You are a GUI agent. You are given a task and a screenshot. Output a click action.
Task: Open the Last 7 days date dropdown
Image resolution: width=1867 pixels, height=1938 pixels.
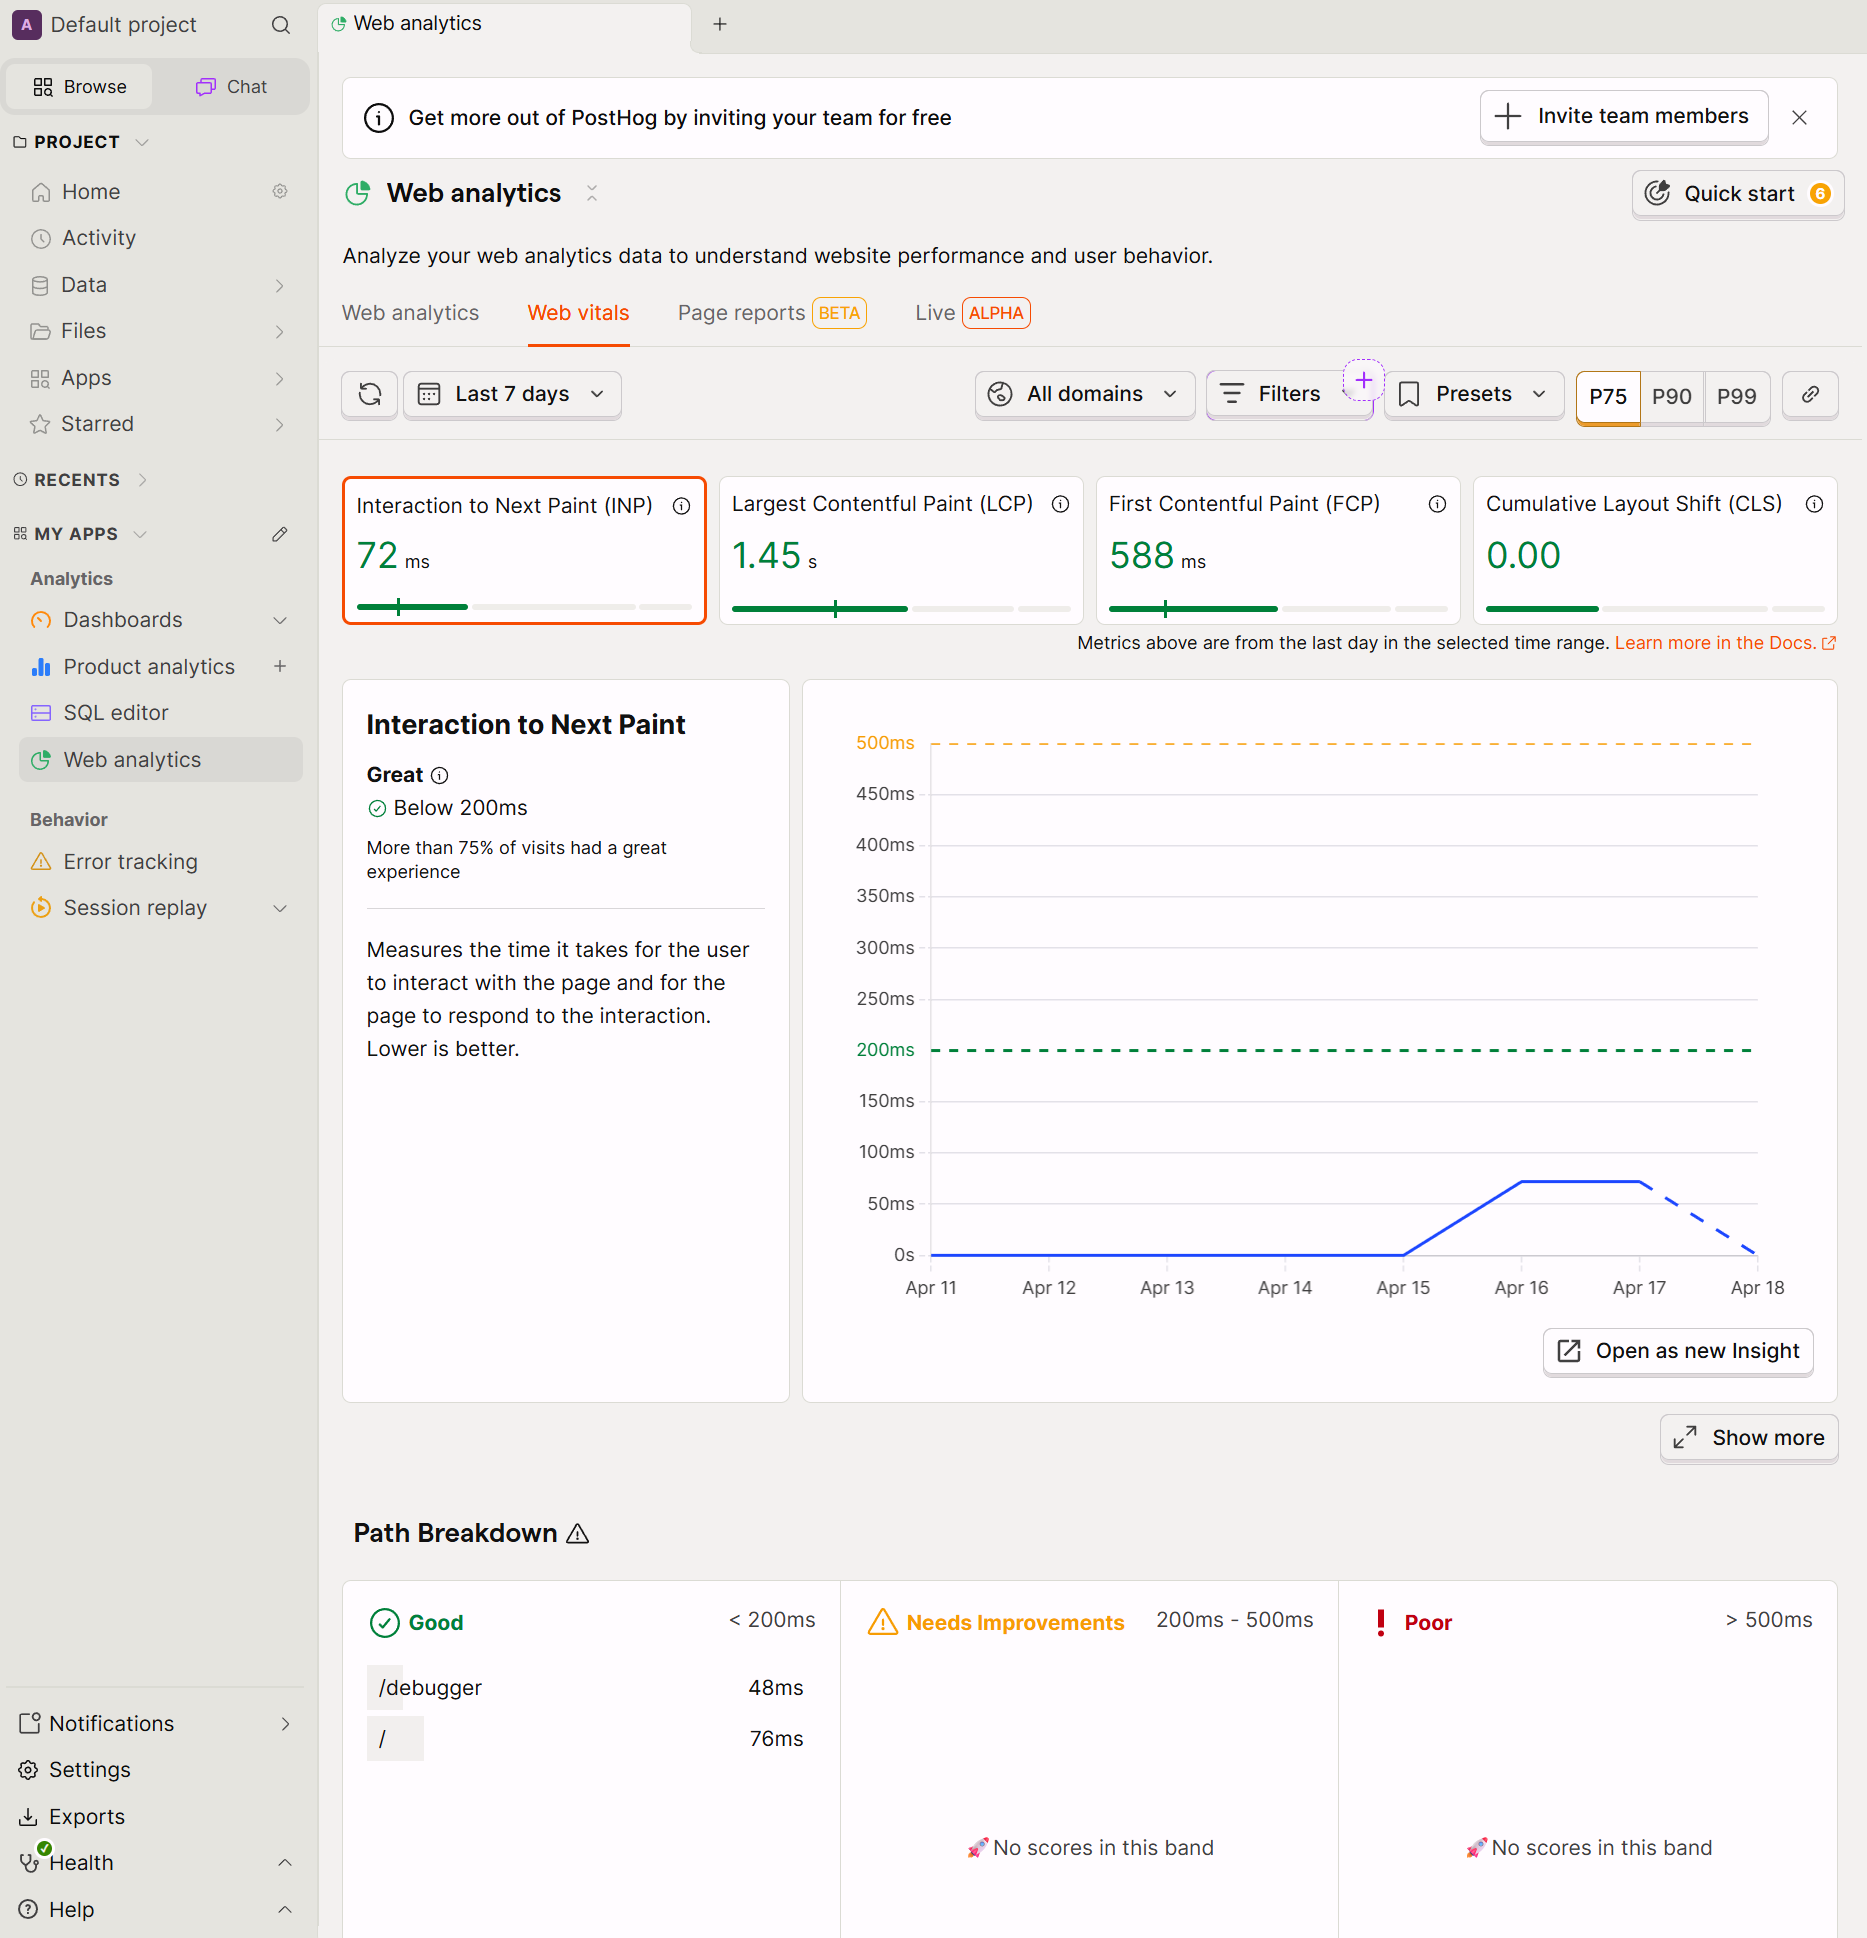coord(511,394)
